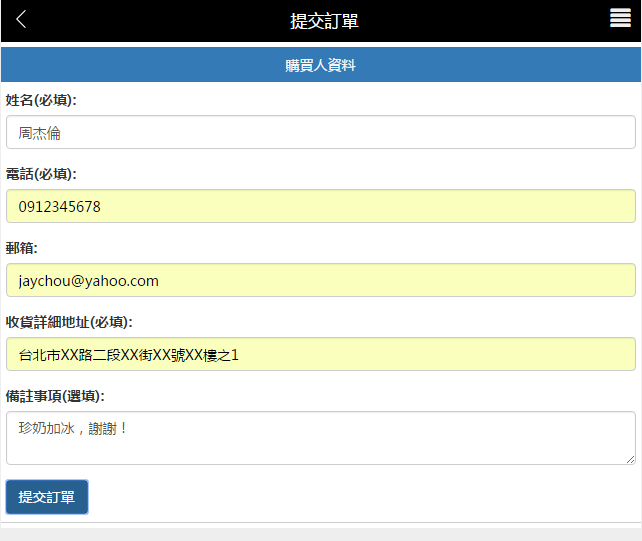This screenshot has height=541, width=642.
Task: Focus the name field containing 周杰倫
Action: click(320, 132)
